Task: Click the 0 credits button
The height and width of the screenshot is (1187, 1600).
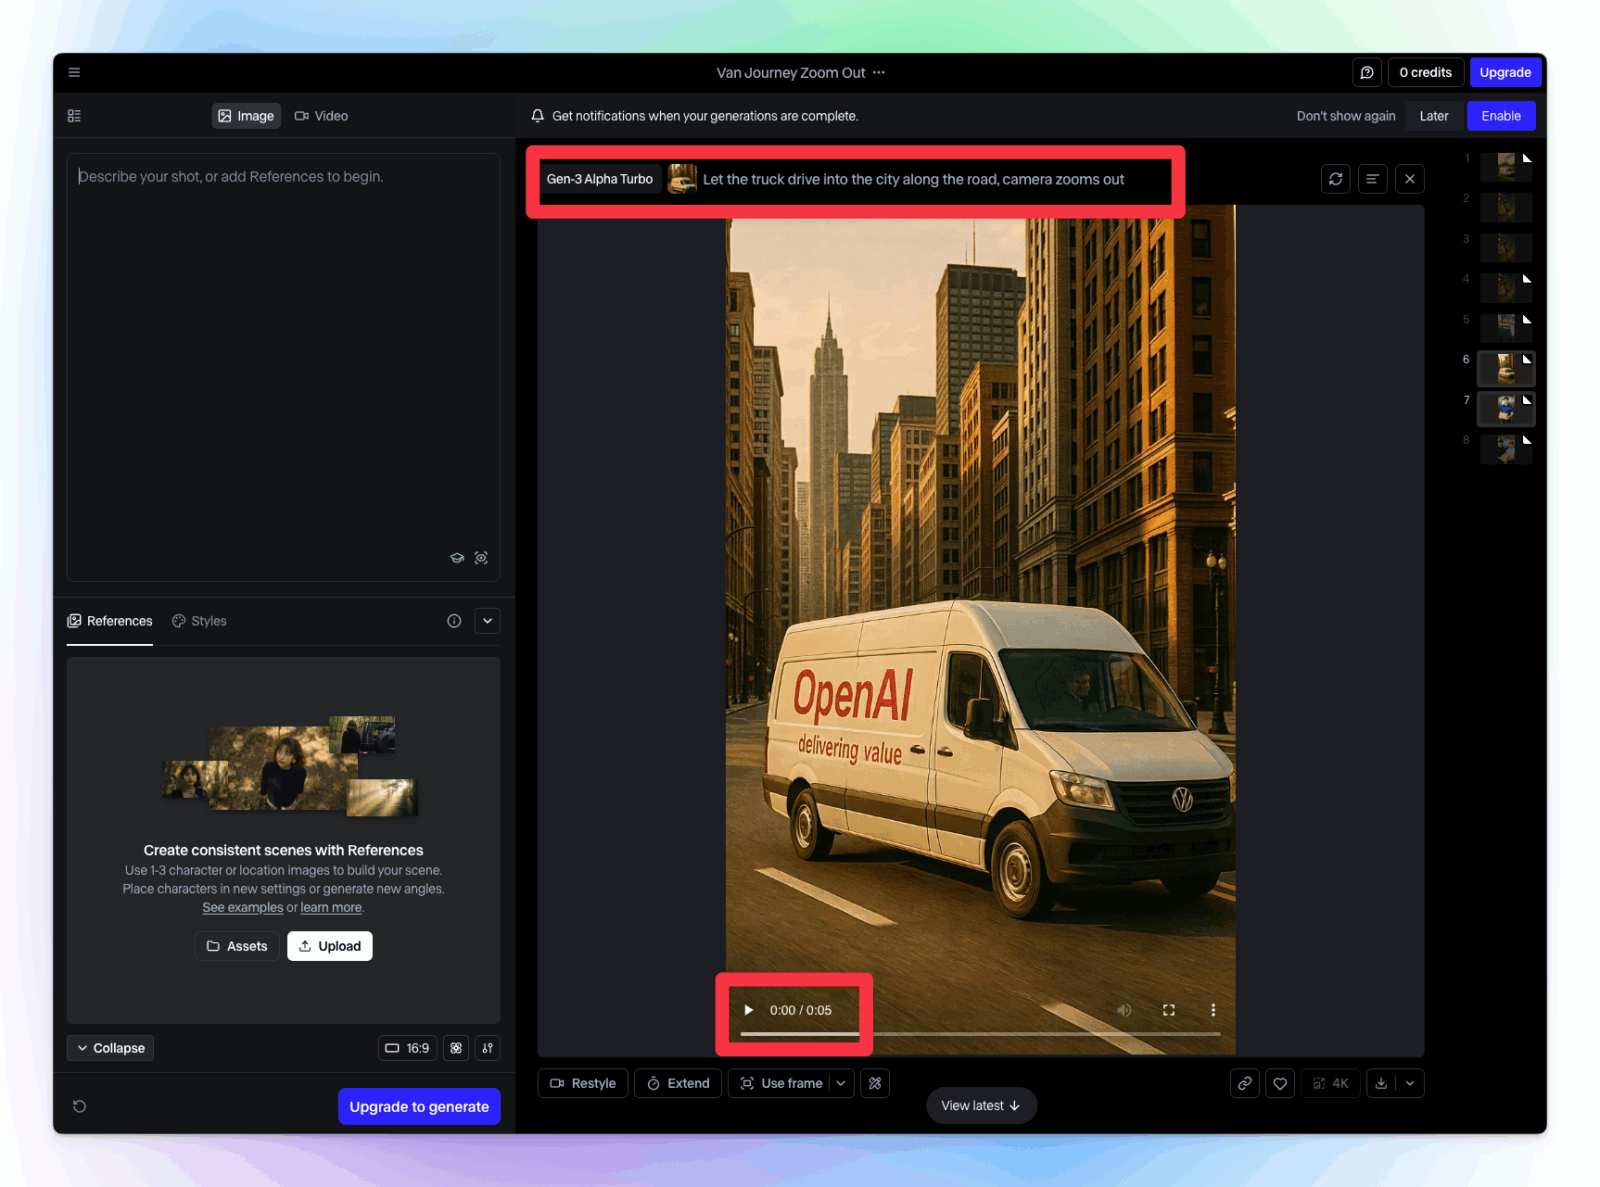Action: pyautogui.click(x=1425, y=72)
